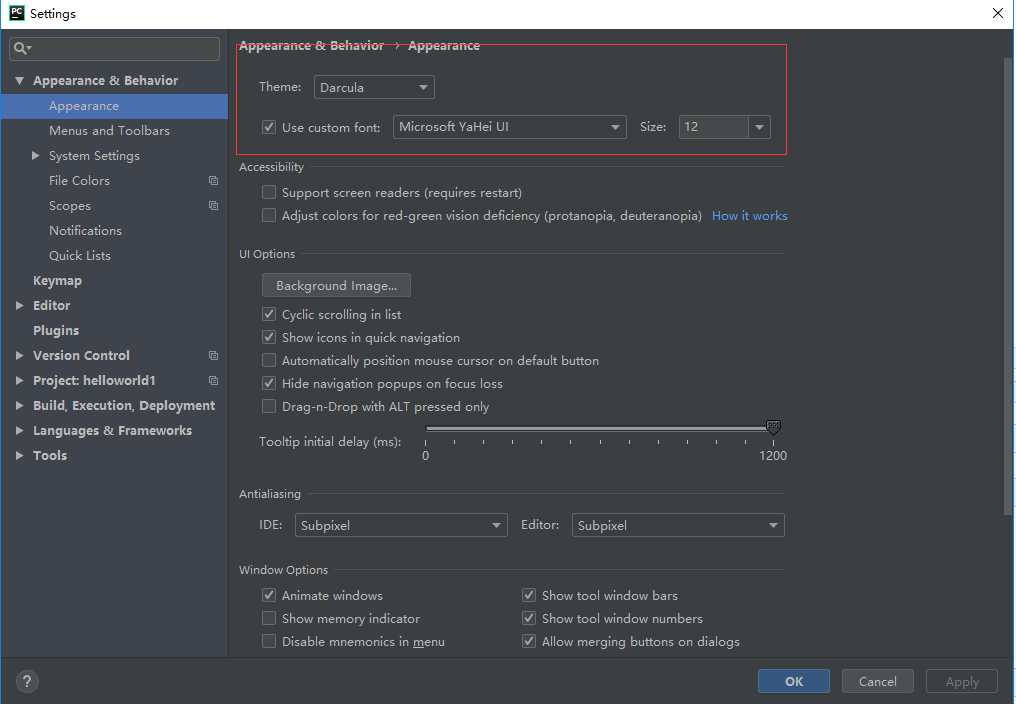Close the Settings dialog window

(998, 13)
